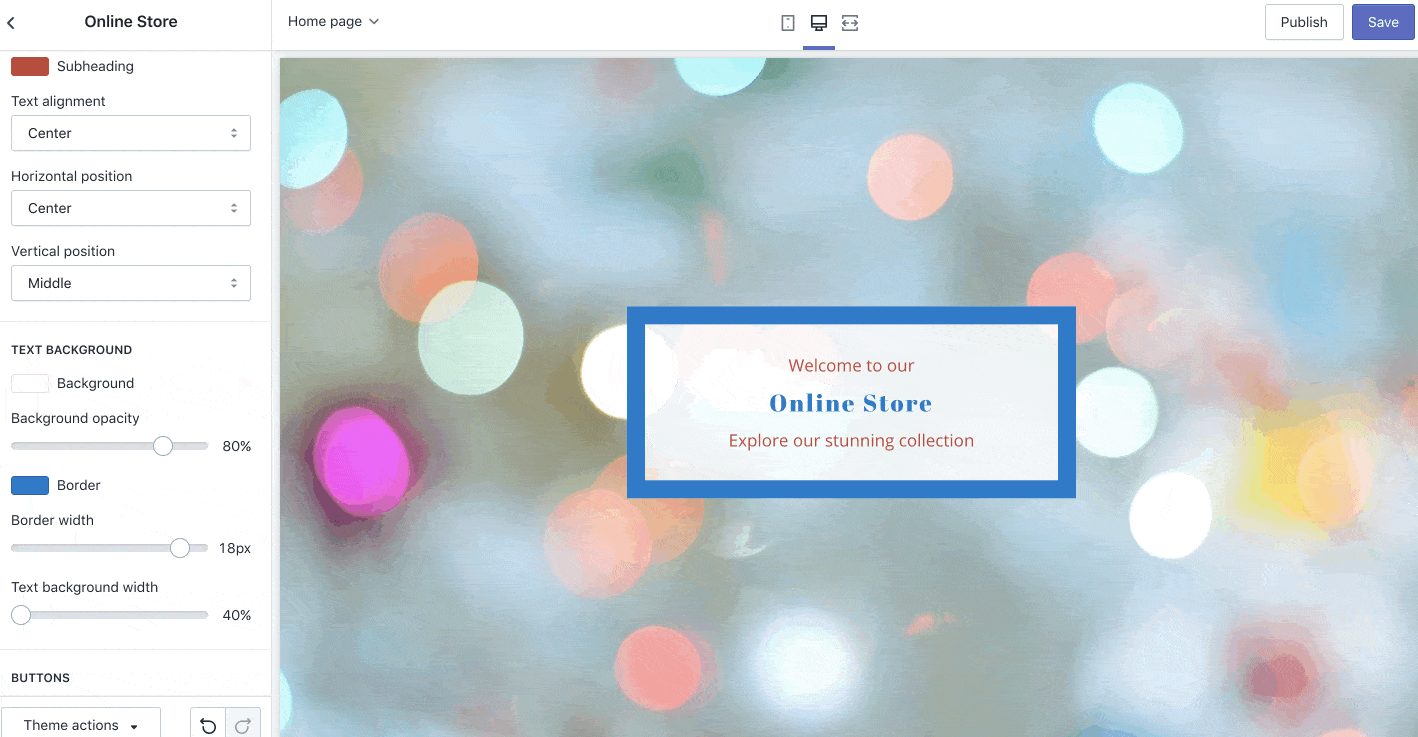
Task: Click the 'Online Store' sidebar title
Action: pos(131,21)
